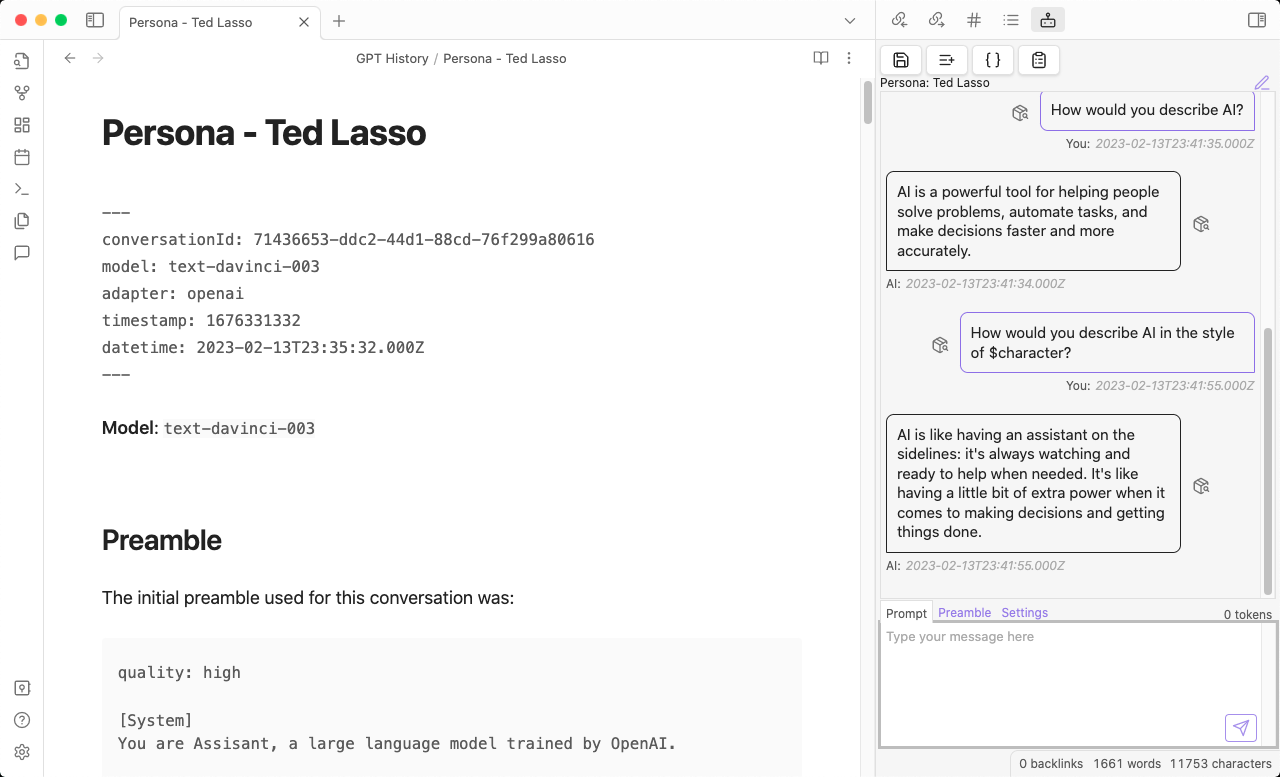Save the conversation with the floppy icon
This screenshot has height=777, width=1280.
point(901,60)
